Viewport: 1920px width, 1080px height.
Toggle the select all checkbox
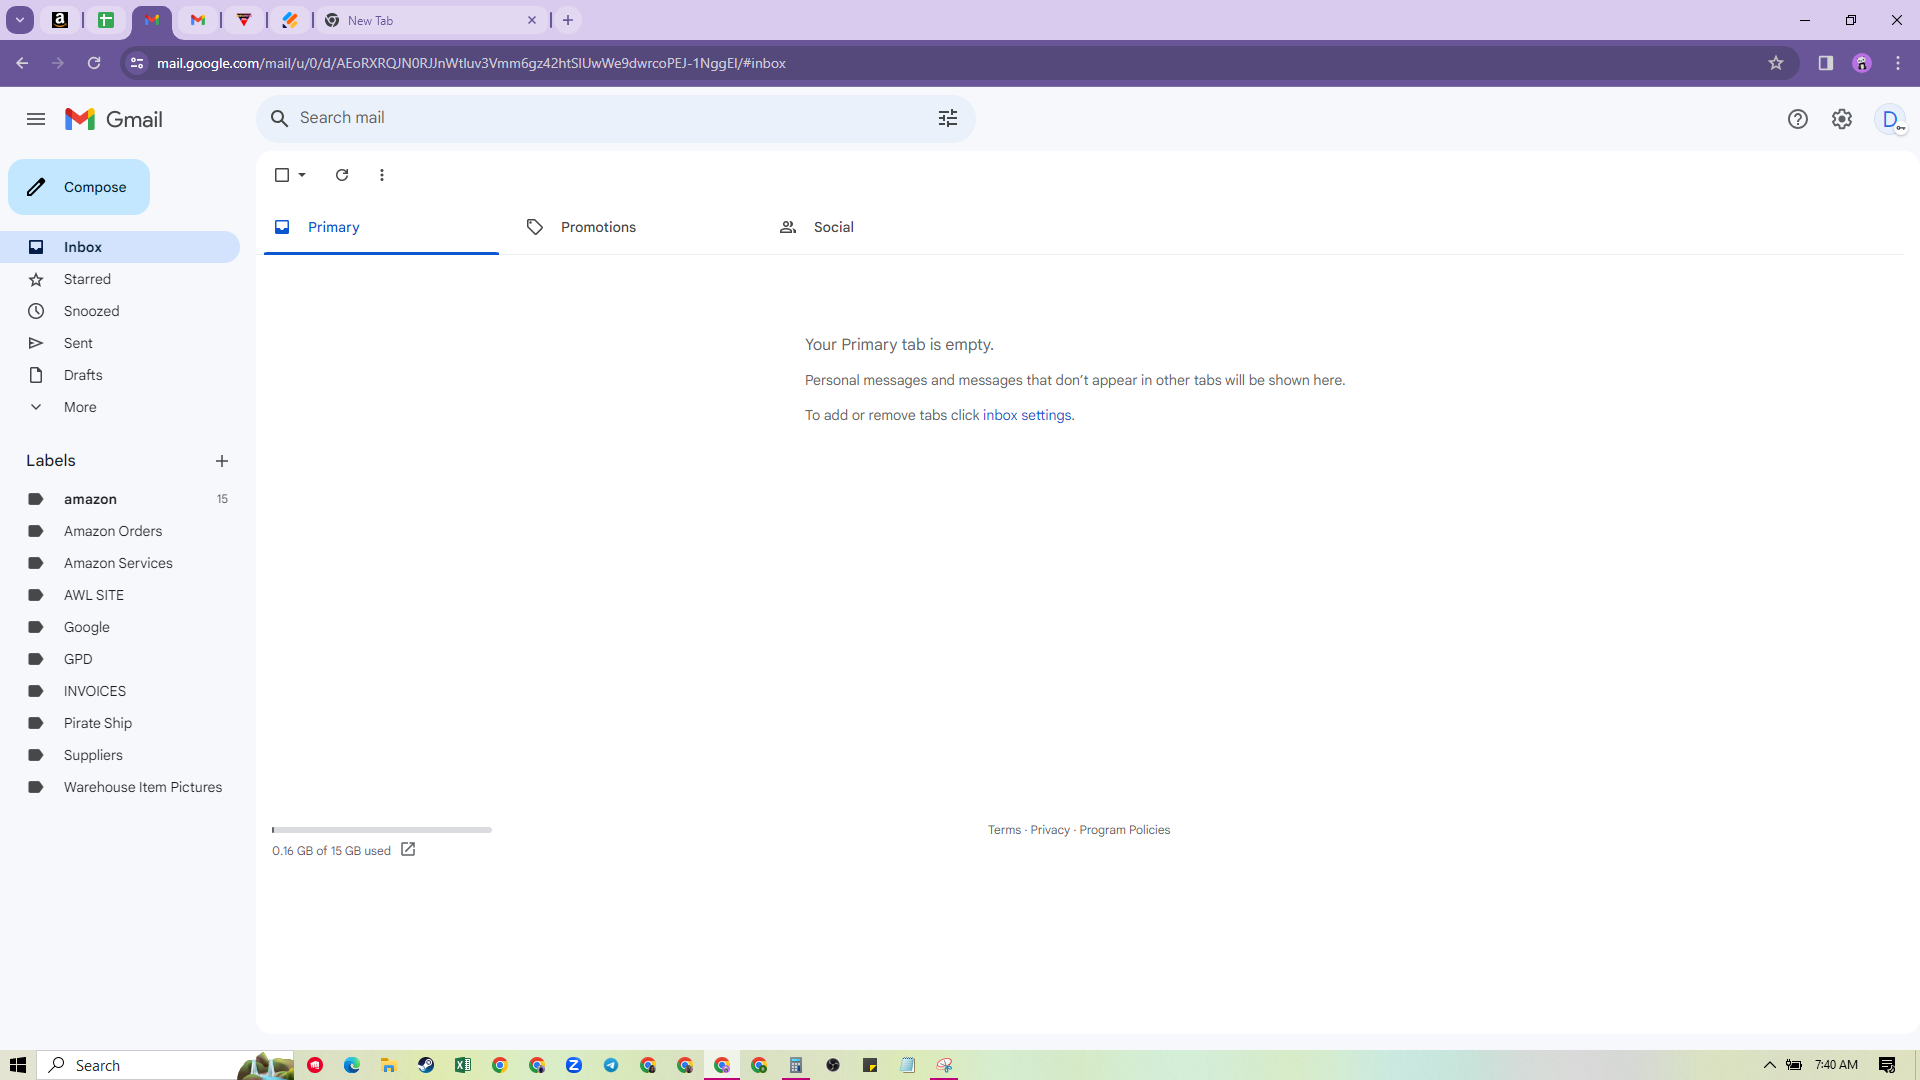[x=282, y=175]
